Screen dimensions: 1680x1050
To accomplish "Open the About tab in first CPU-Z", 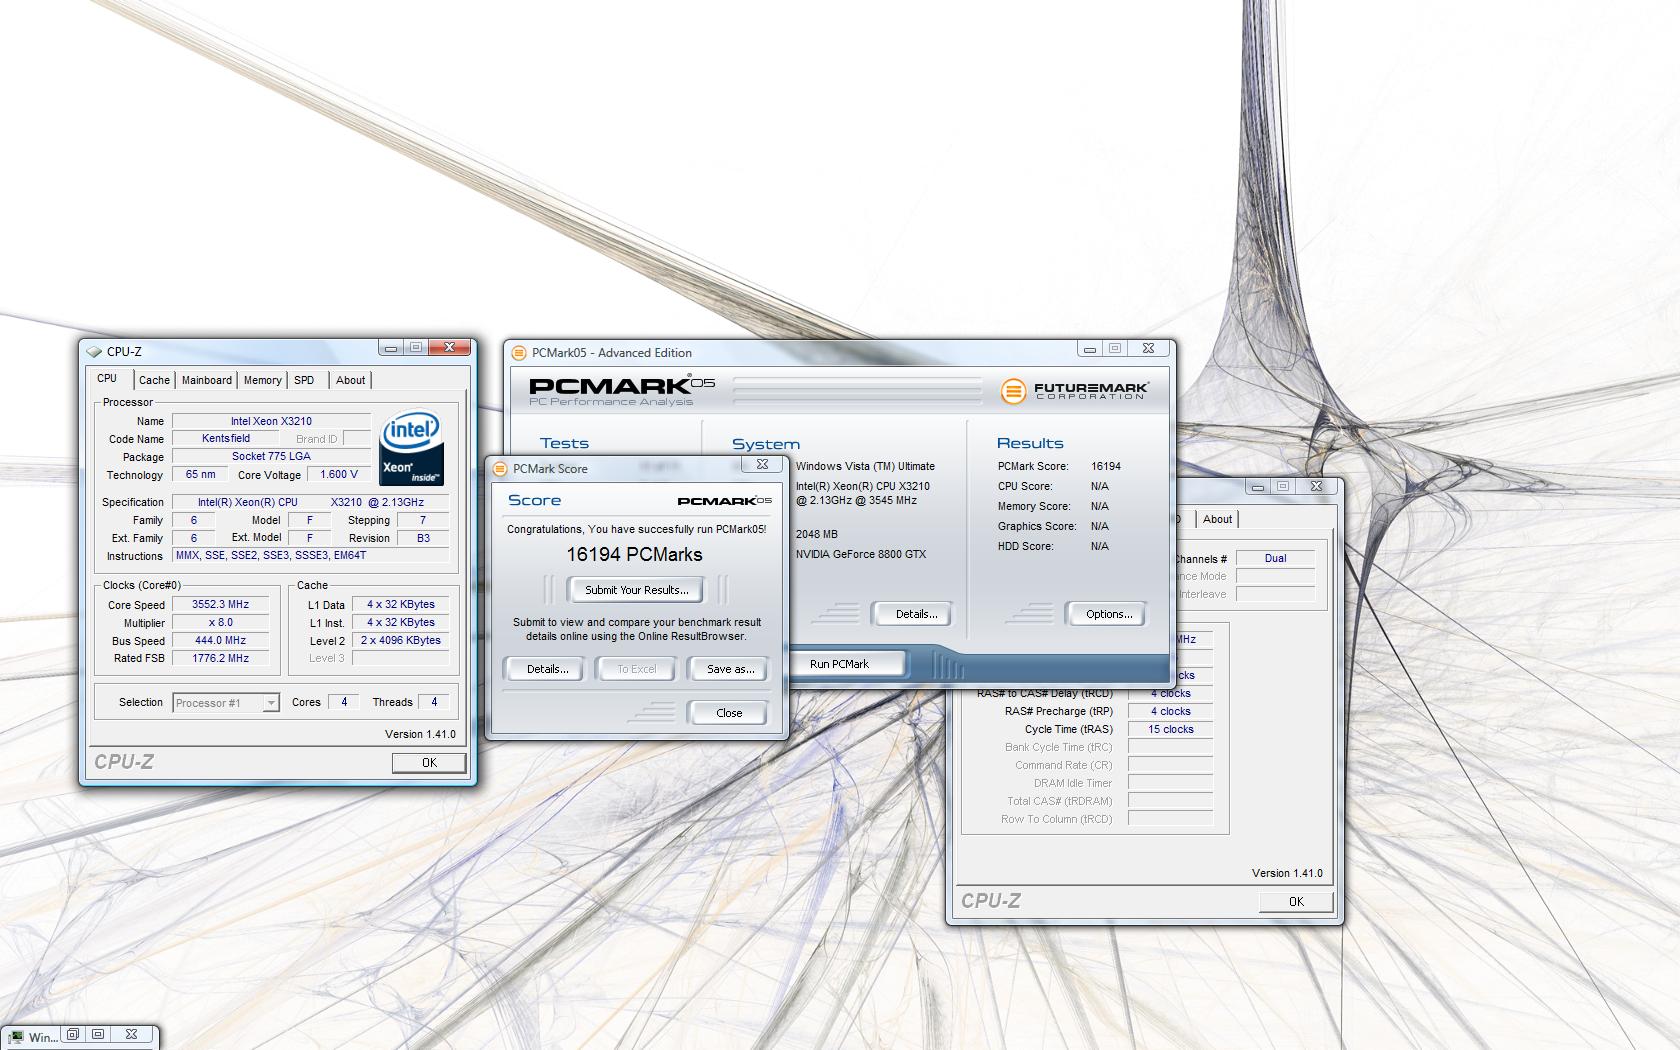I will pyautogui.click(x=350, y=380).
